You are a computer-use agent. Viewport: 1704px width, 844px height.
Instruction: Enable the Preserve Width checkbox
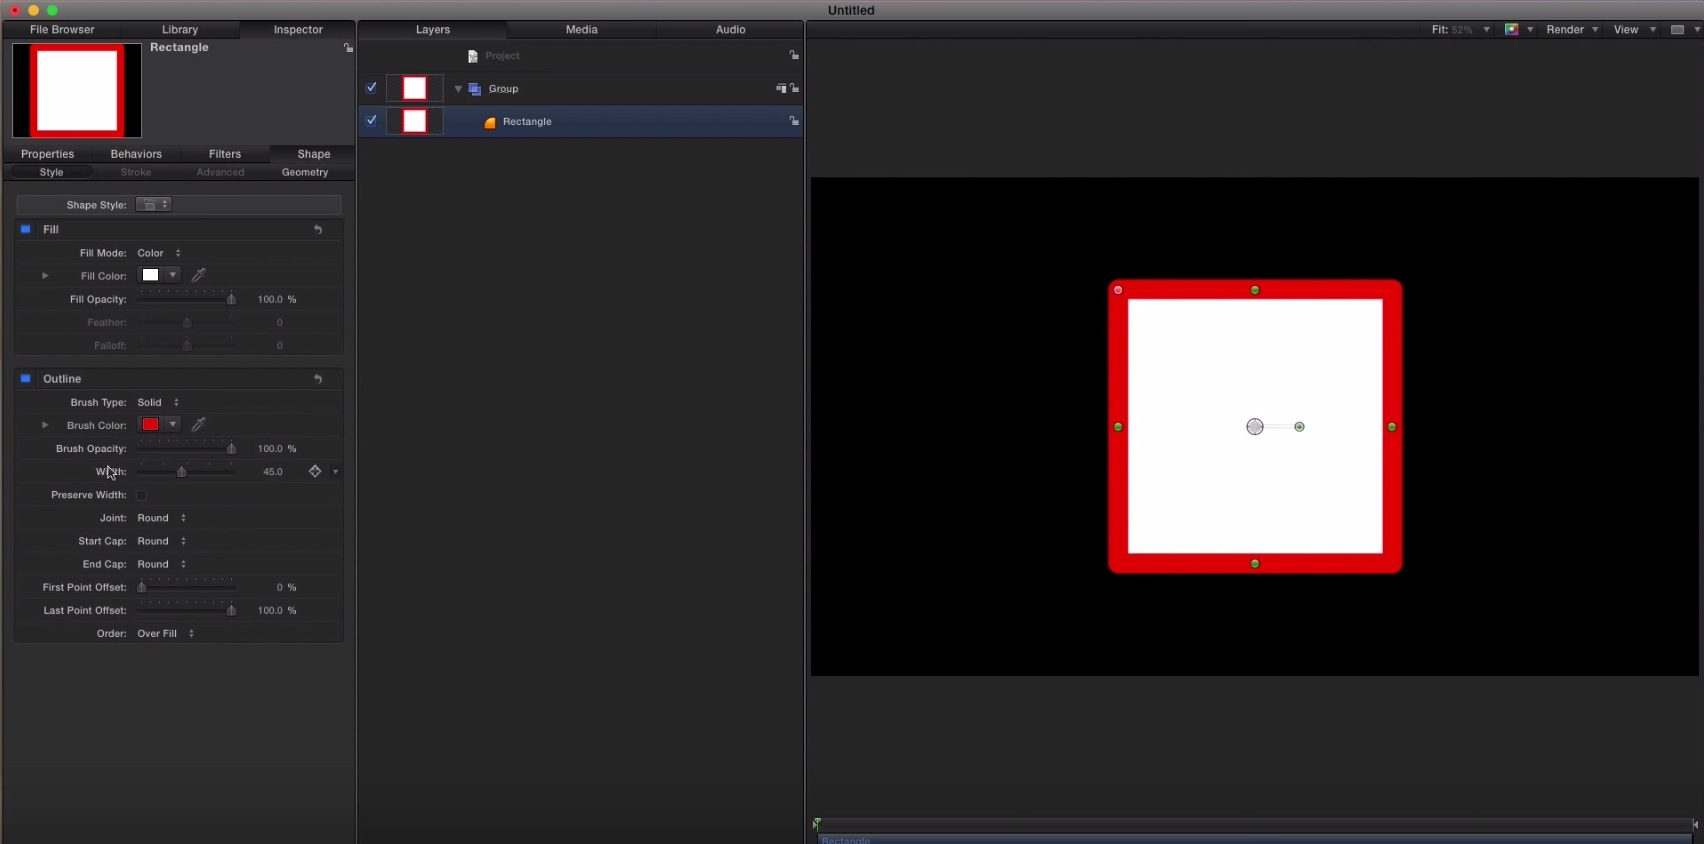142,495
